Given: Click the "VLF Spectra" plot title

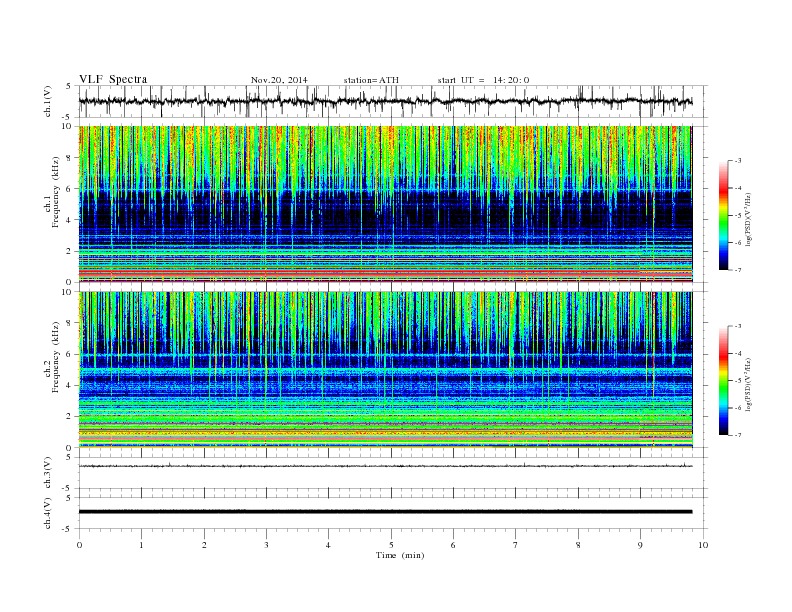Looking at the screenshot, I should click(113, 79).
